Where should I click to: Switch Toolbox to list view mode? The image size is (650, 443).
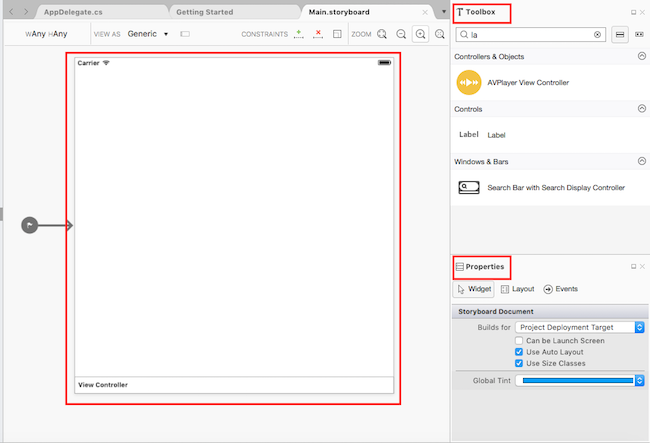click(620, 34)
